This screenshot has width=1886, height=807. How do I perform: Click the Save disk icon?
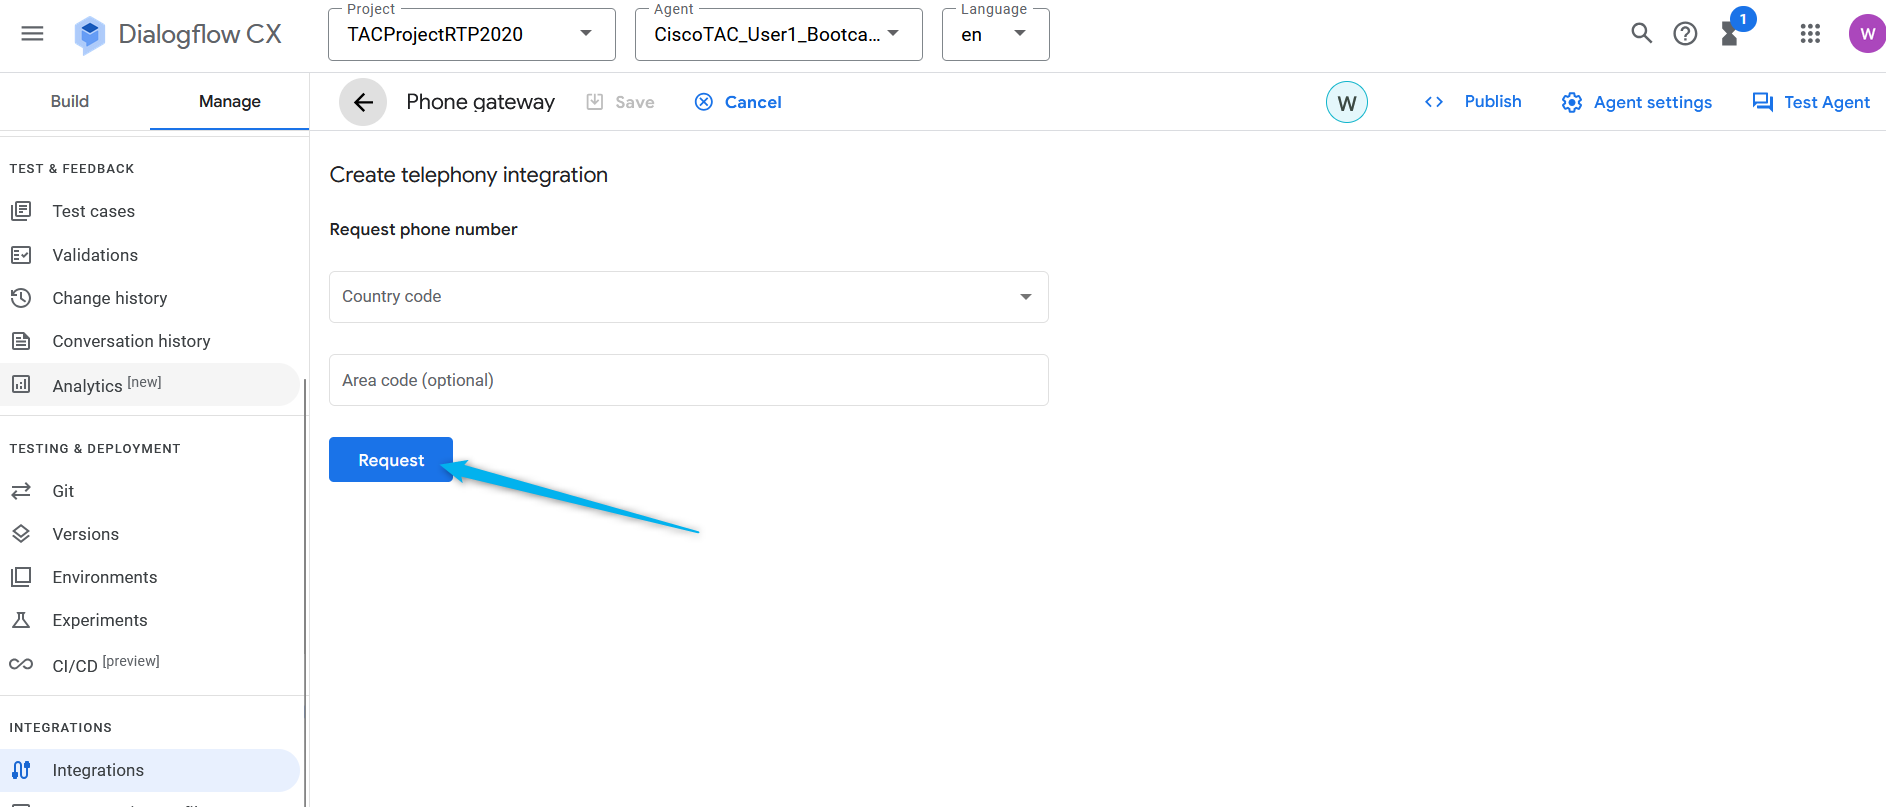click(x=595, y=102)
